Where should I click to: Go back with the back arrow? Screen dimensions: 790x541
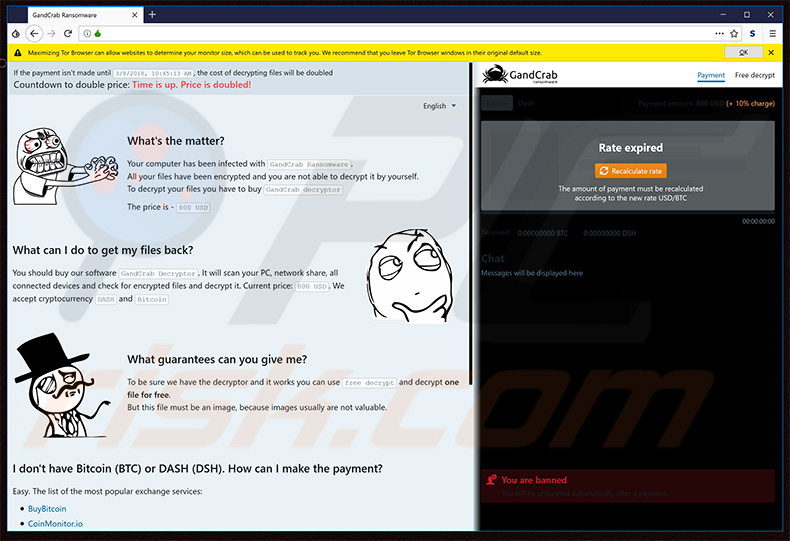point(34,34)
